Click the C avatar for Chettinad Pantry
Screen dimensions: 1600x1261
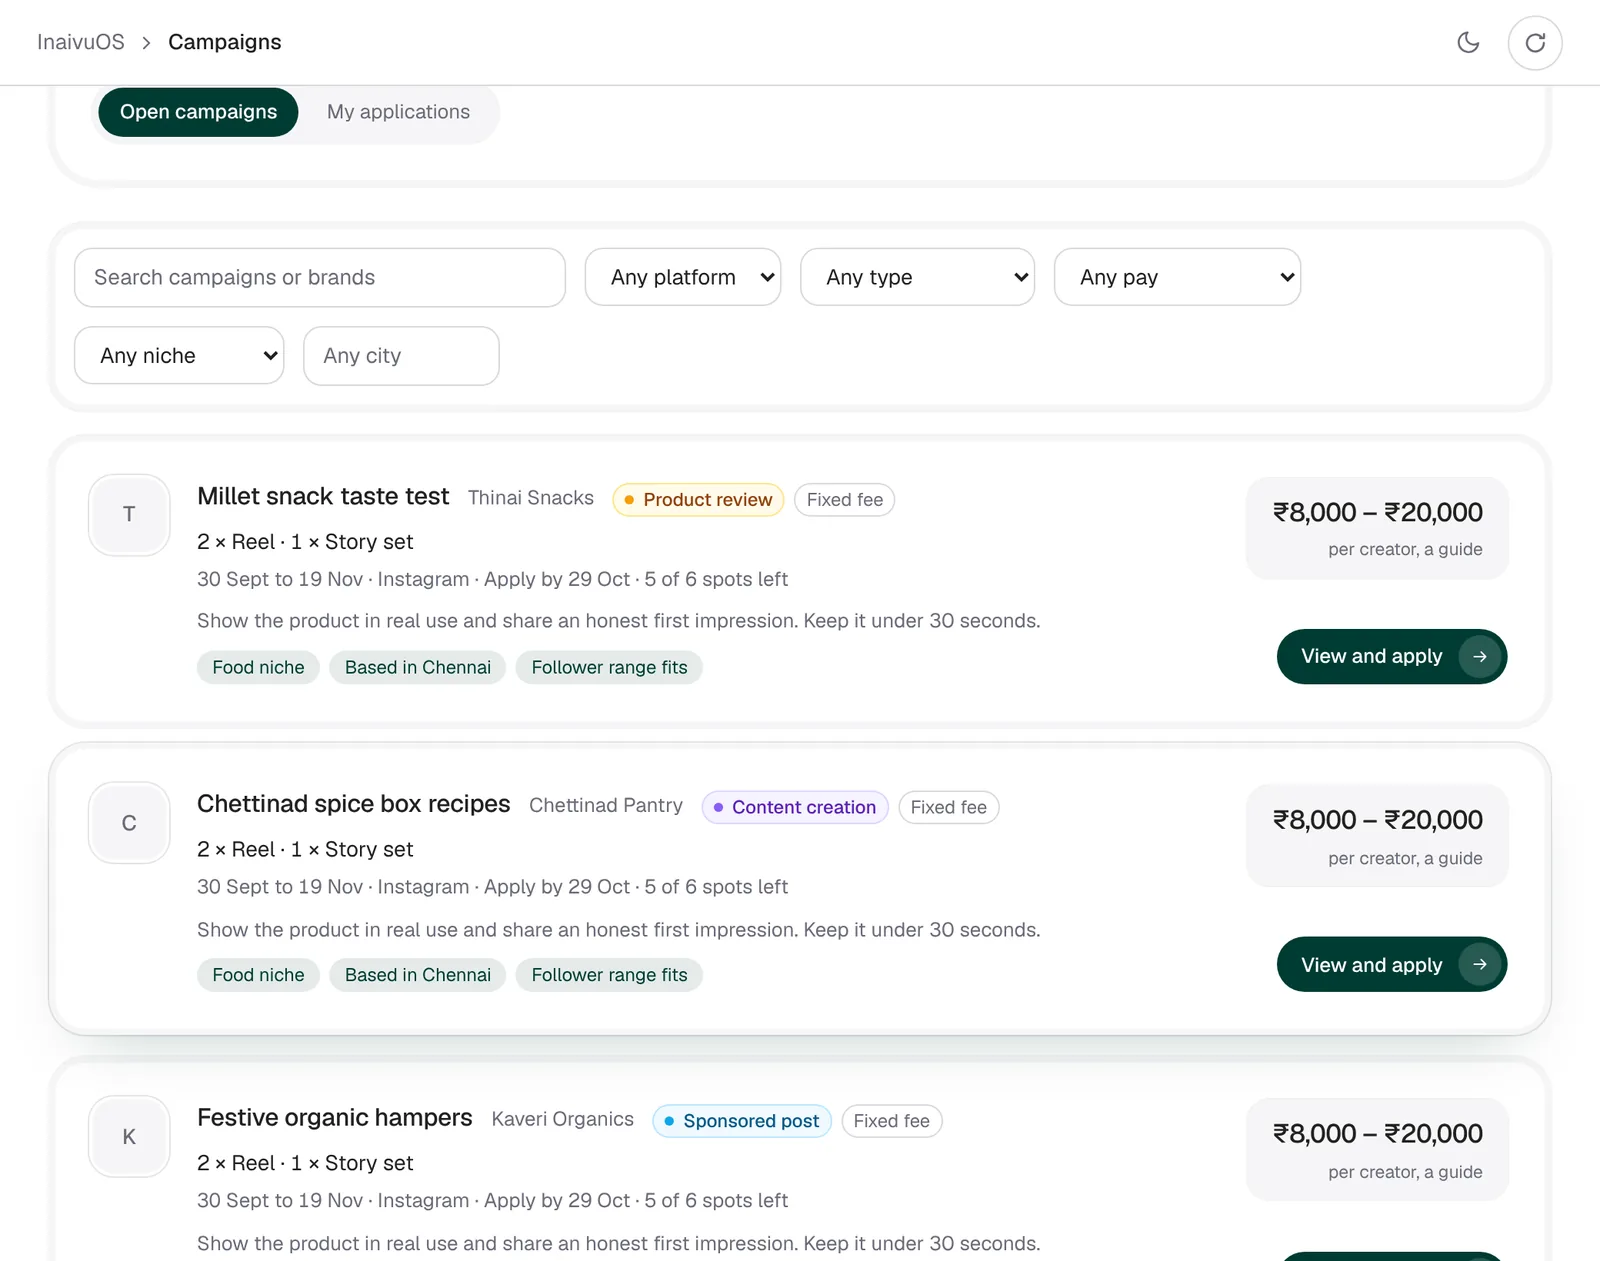(129, 822)
